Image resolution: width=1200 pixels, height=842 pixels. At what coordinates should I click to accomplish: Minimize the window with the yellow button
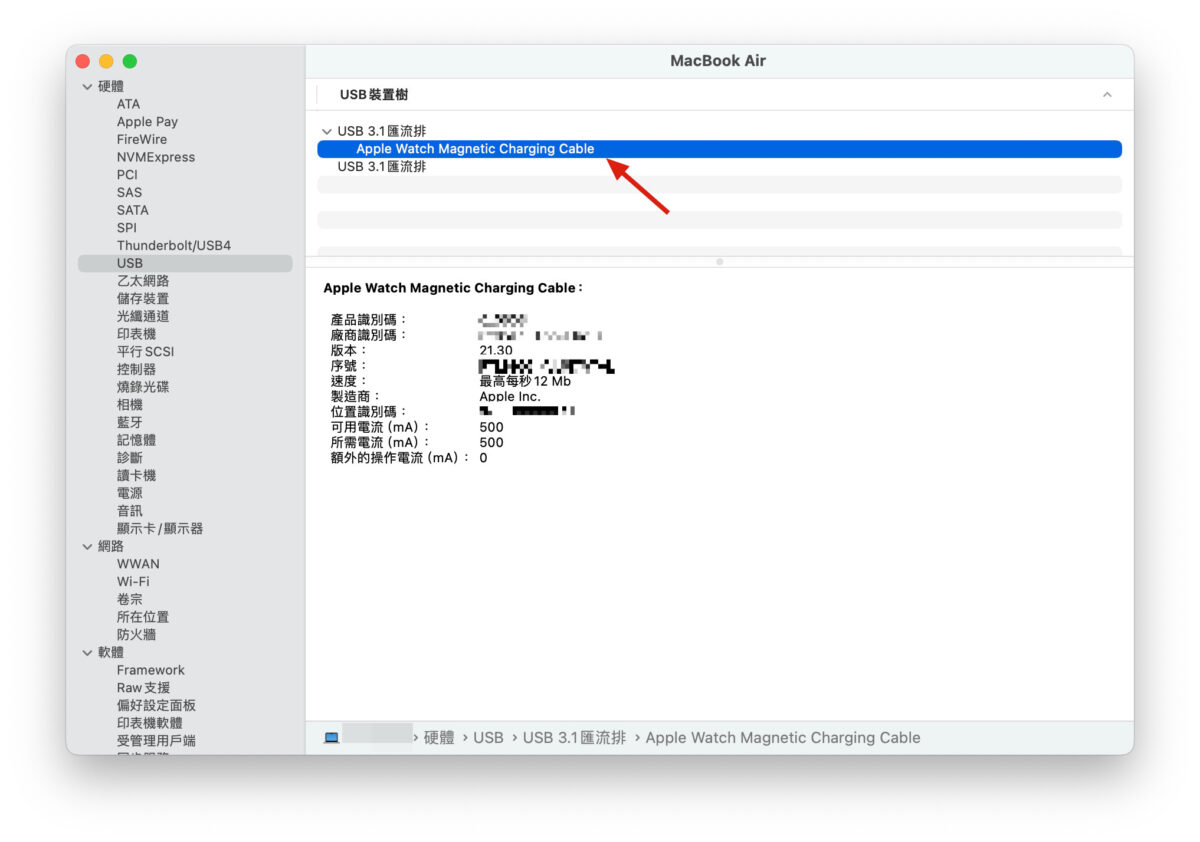106,61
